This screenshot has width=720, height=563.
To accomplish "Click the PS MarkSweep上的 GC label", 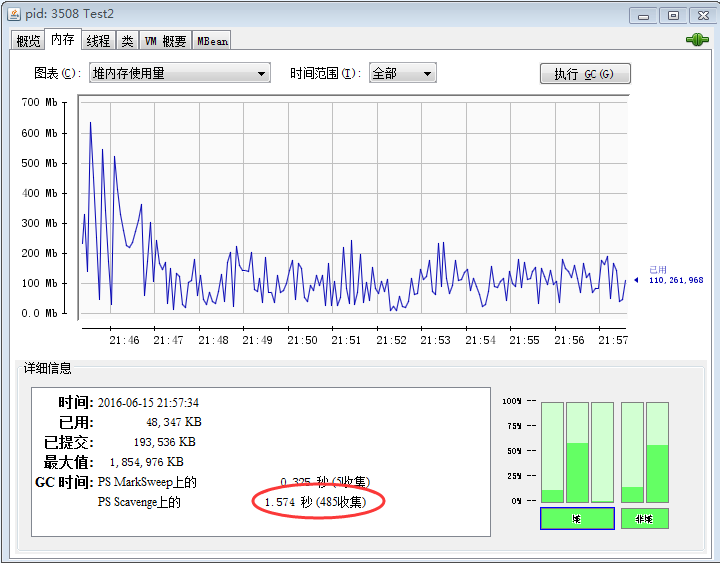I will (147, 482).
